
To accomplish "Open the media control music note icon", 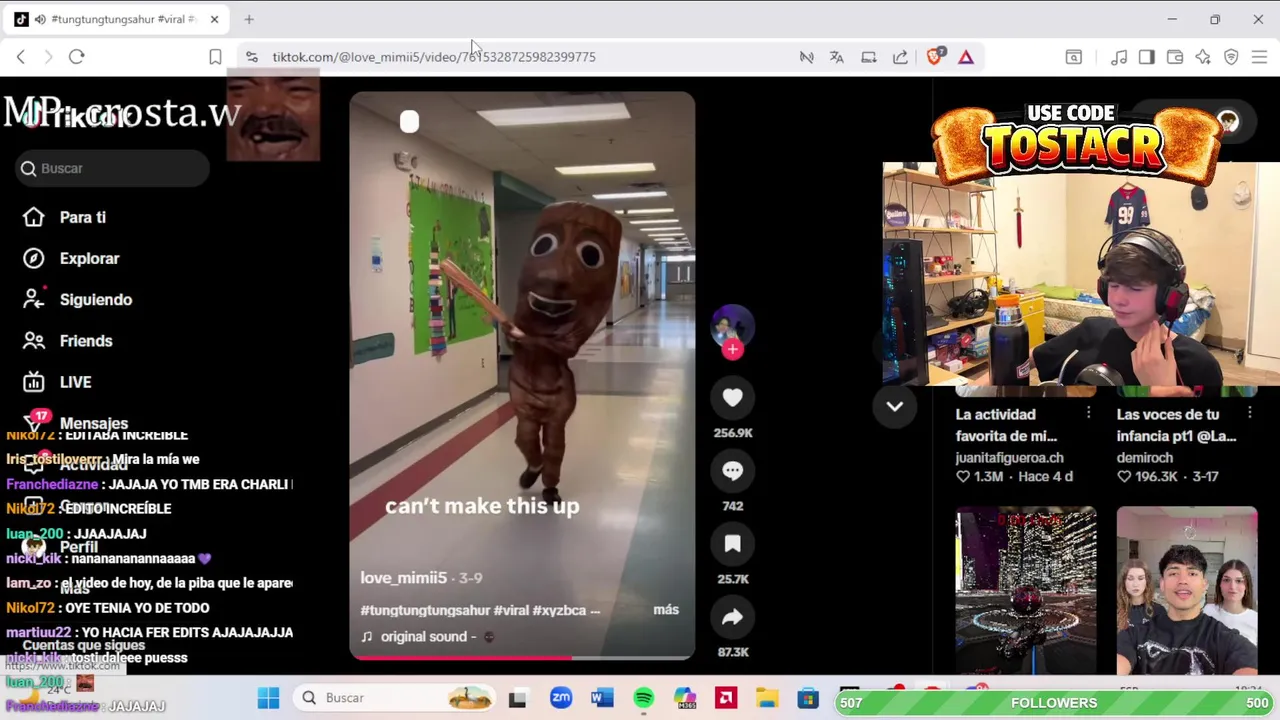I will [x=1119, y=57].
